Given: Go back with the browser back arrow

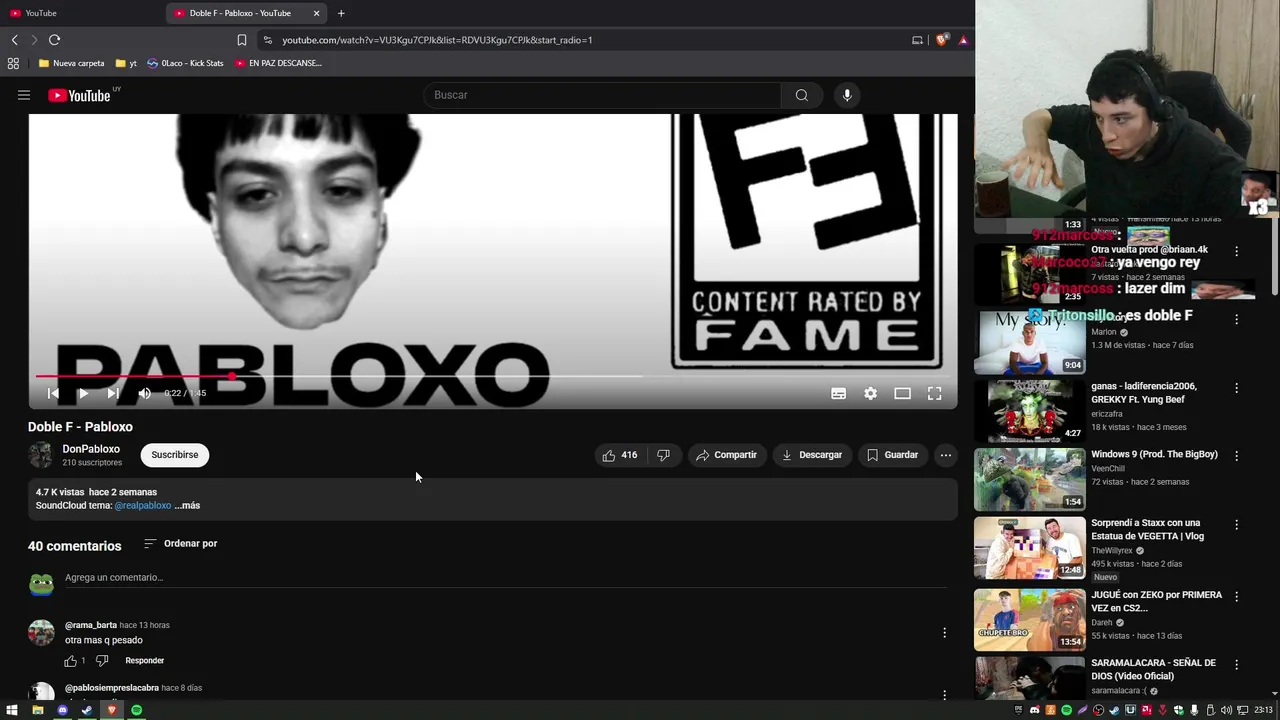Looking at the screenshot, I should 15,40.
